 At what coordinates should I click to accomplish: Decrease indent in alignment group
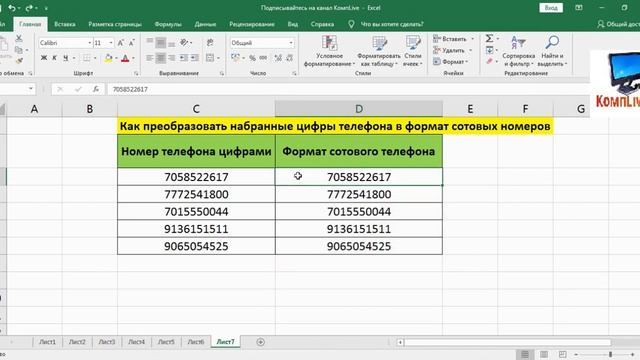tap(184, 58)
